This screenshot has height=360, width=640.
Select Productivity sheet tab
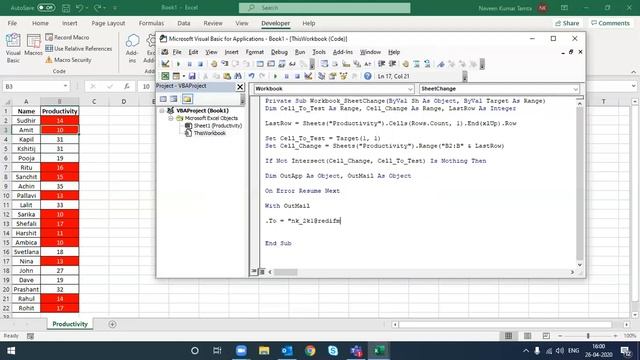[70, 324]
